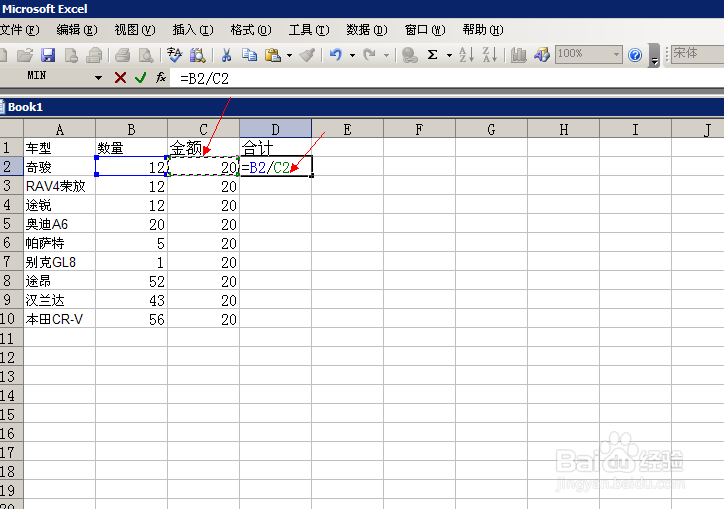
Task: Open Print Preview magnifier icon
Action: (146, 55)
